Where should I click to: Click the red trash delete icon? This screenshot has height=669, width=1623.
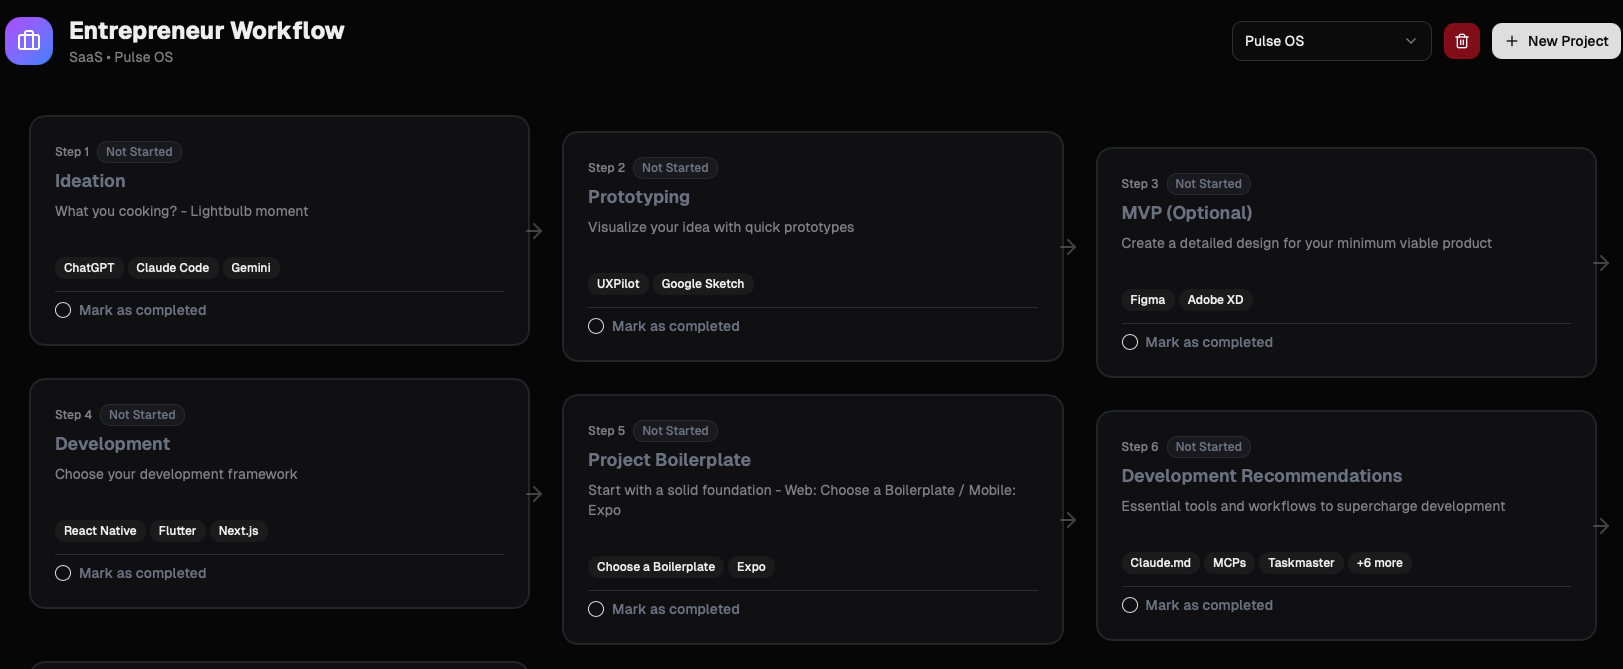pos(1461,41)
